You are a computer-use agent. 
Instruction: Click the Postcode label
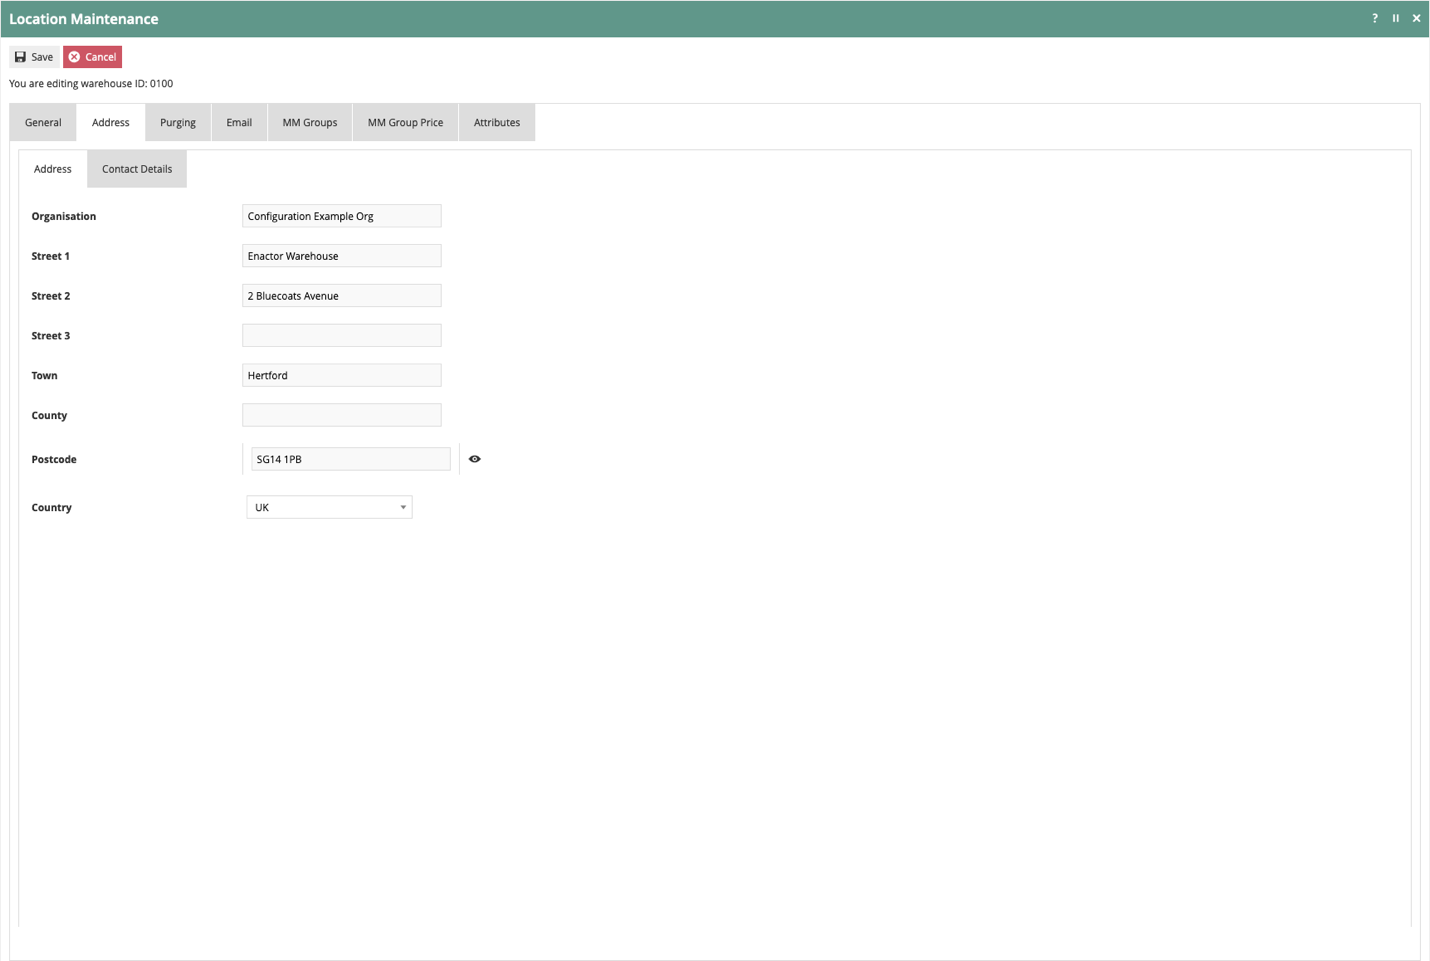(54, 460)
